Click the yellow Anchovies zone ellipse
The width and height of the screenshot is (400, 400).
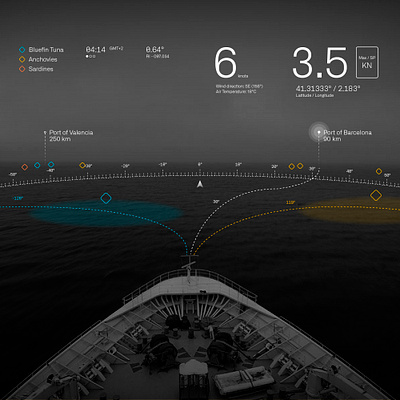point(350,210)
